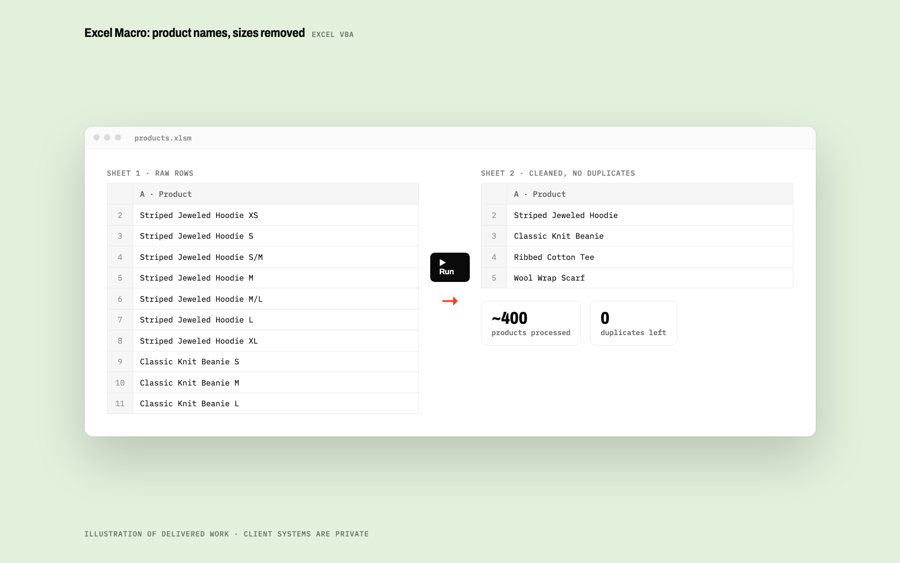Select the products.xlsm file name in title bar
The height and width of the screenshot is (563, 900).
[x=163, y=138]
